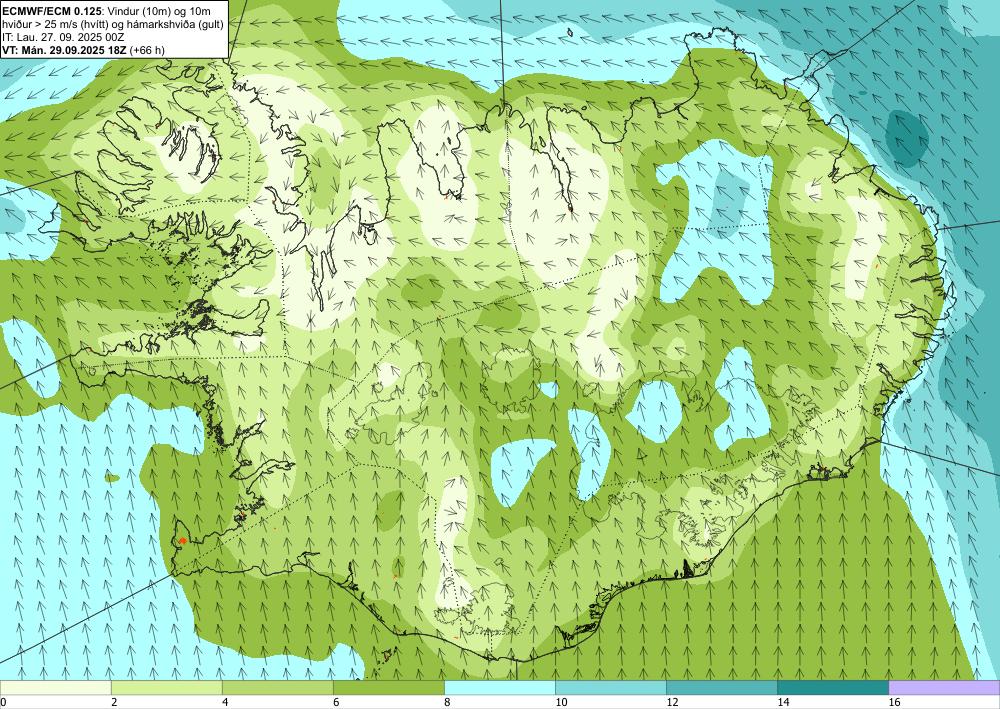Click the turquoise 10–12 legend swatch
This screenshot has width=1000, height=709.
click(610, 688)
